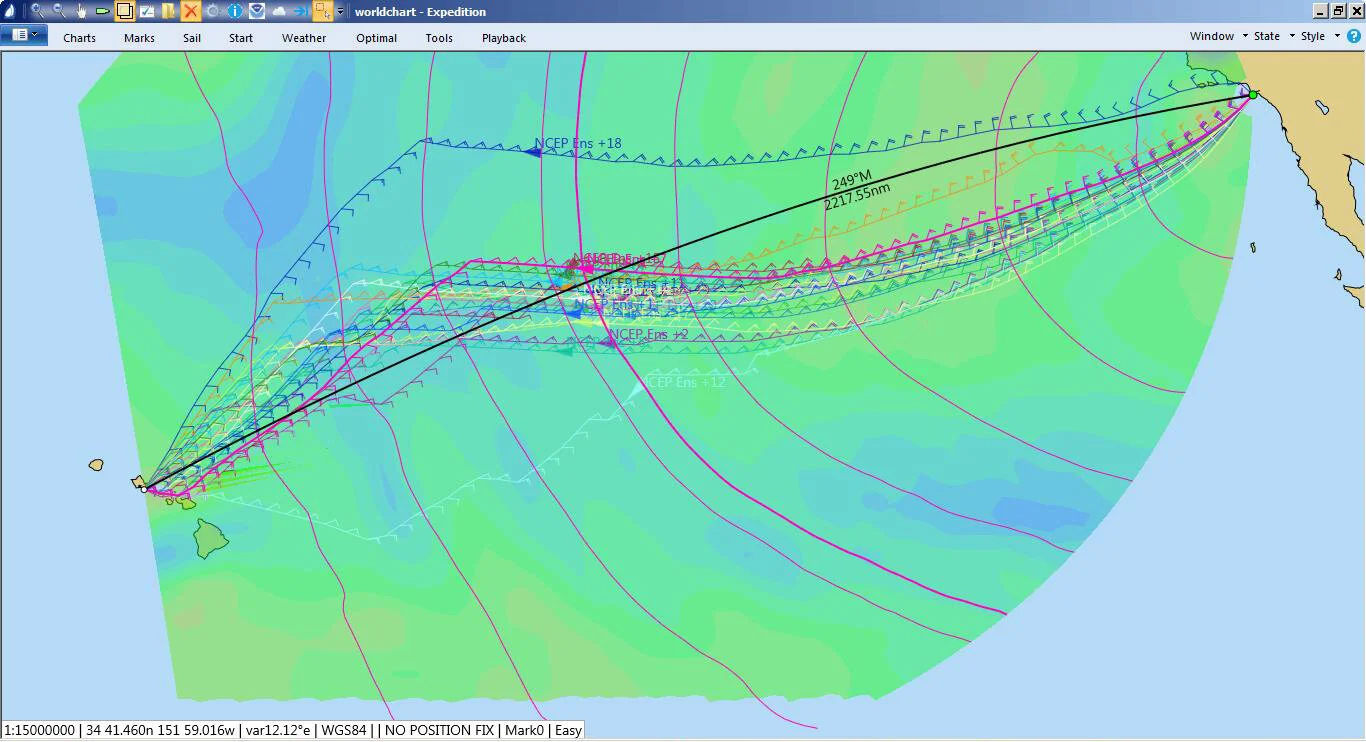Viewport: 1366px width, 742px height.
Task: Click the red X delete icon
Action: tap(190, 11)
